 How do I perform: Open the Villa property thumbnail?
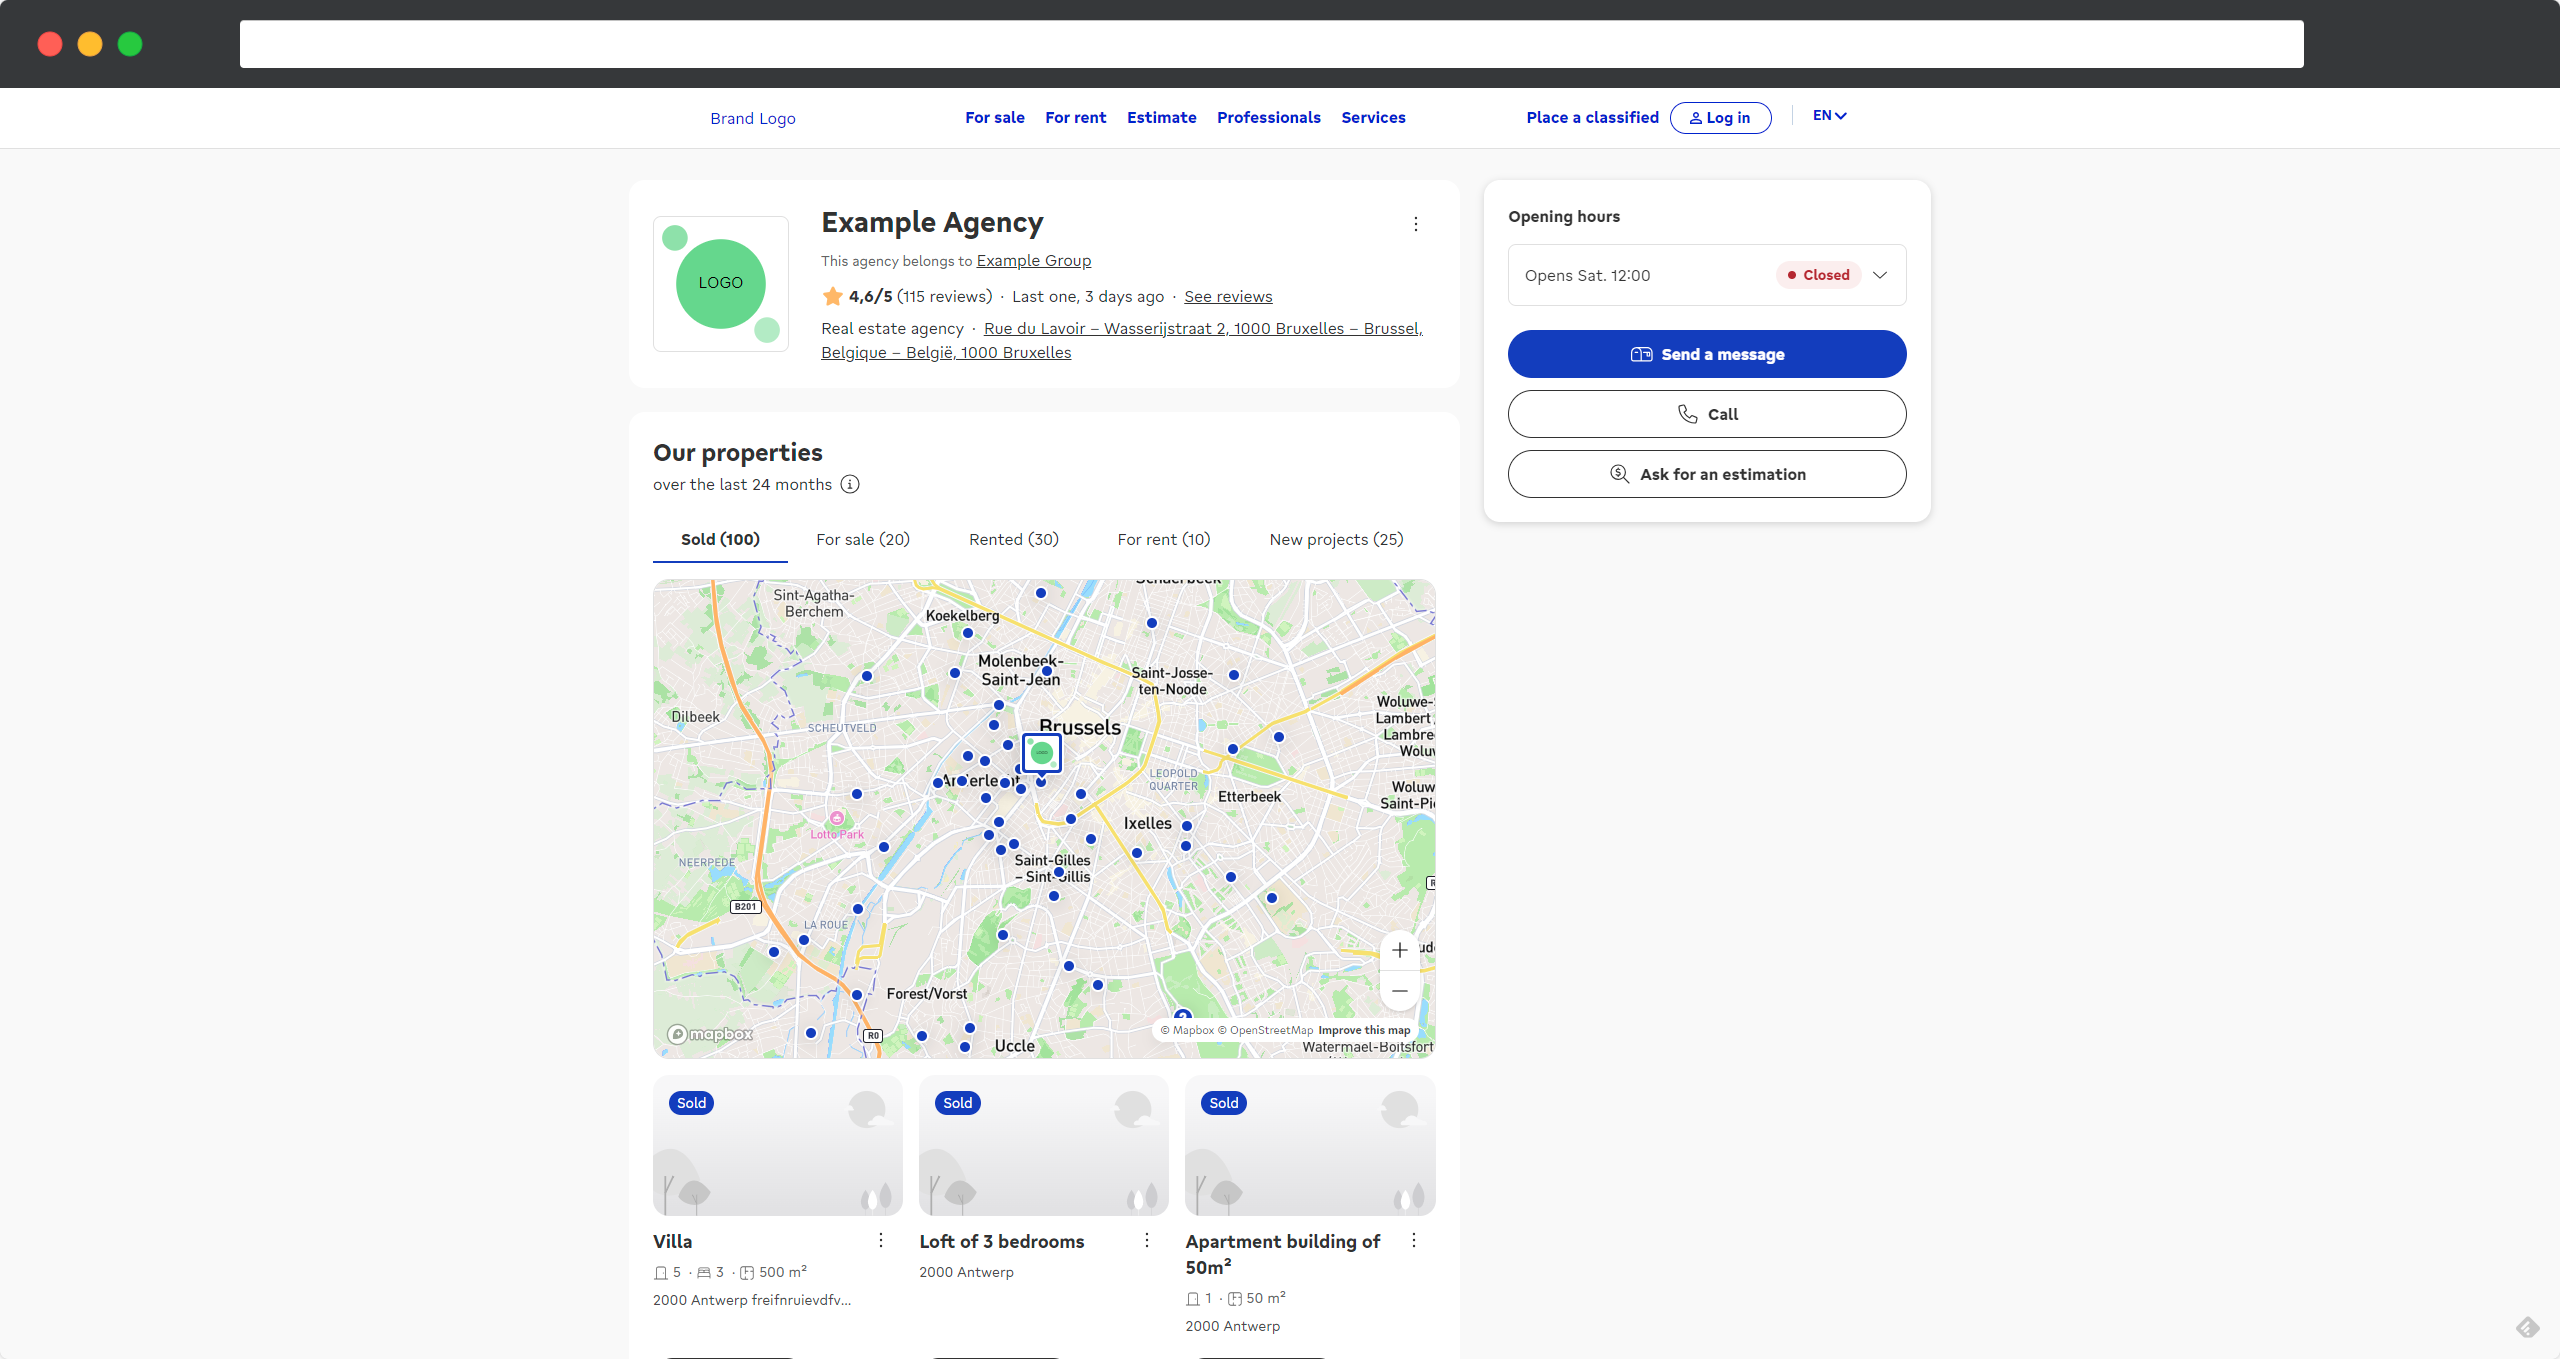[x=778, y=1146]
